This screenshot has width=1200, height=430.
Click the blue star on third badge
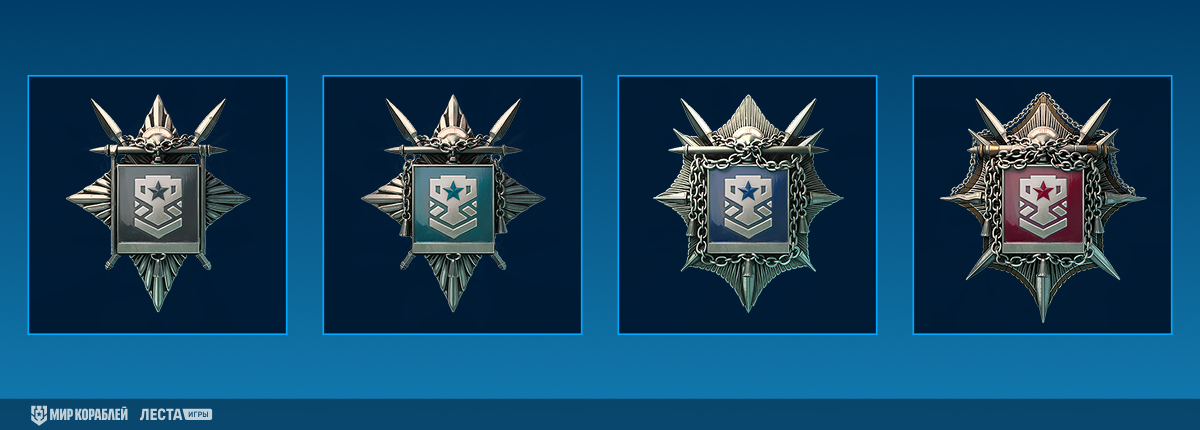(x=748, y=190)
